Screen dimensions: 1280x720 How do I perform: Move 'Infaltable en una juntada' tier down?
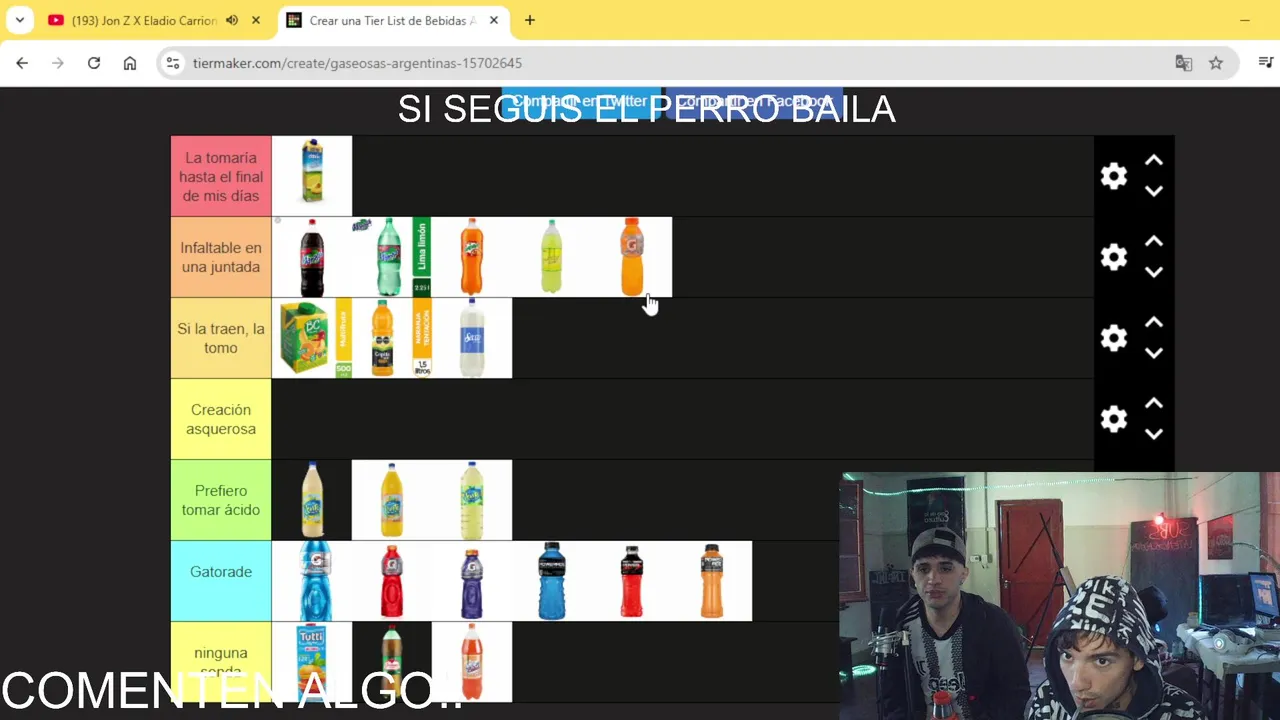tap(1153, 272)
